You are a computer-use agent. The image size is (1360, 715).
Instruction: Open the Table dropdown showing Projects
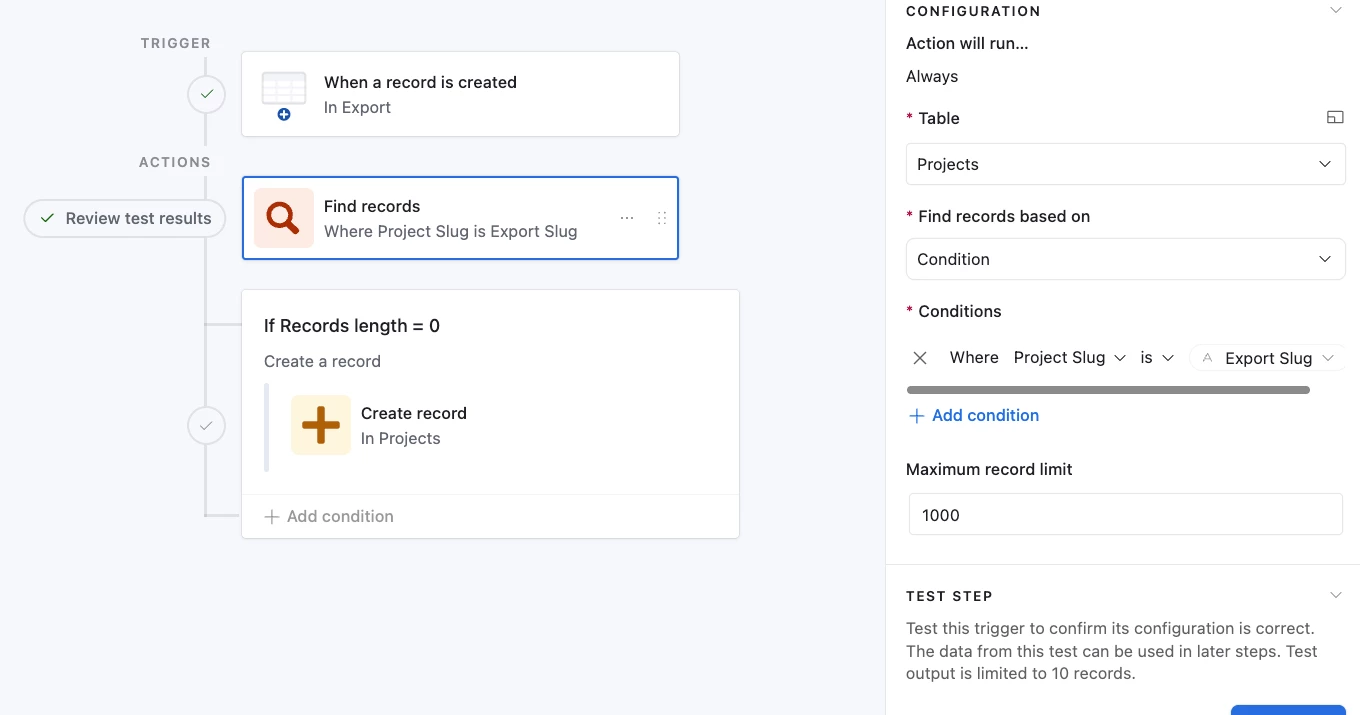[1125, 164]
